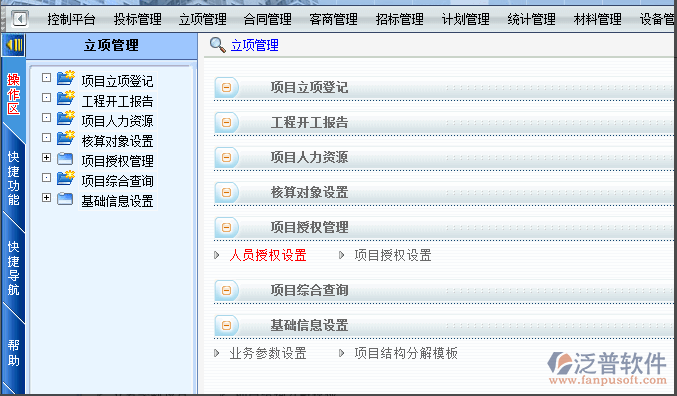This screenshot has width=677, height=396.
Task: Toggle the orange minus button for 核算对象设置 section
Action: click(226, 193)
